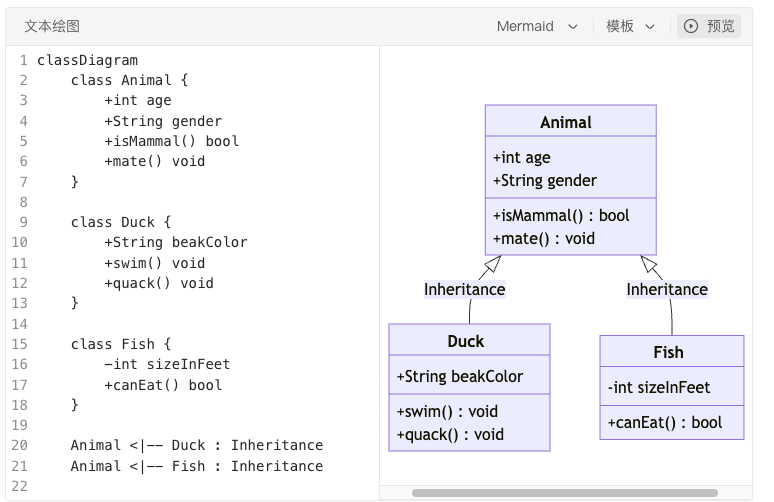The image size is (774, 502).
Task: Click code line 'Animal <|-- Fish : Inheritance'
Action: 197,466
